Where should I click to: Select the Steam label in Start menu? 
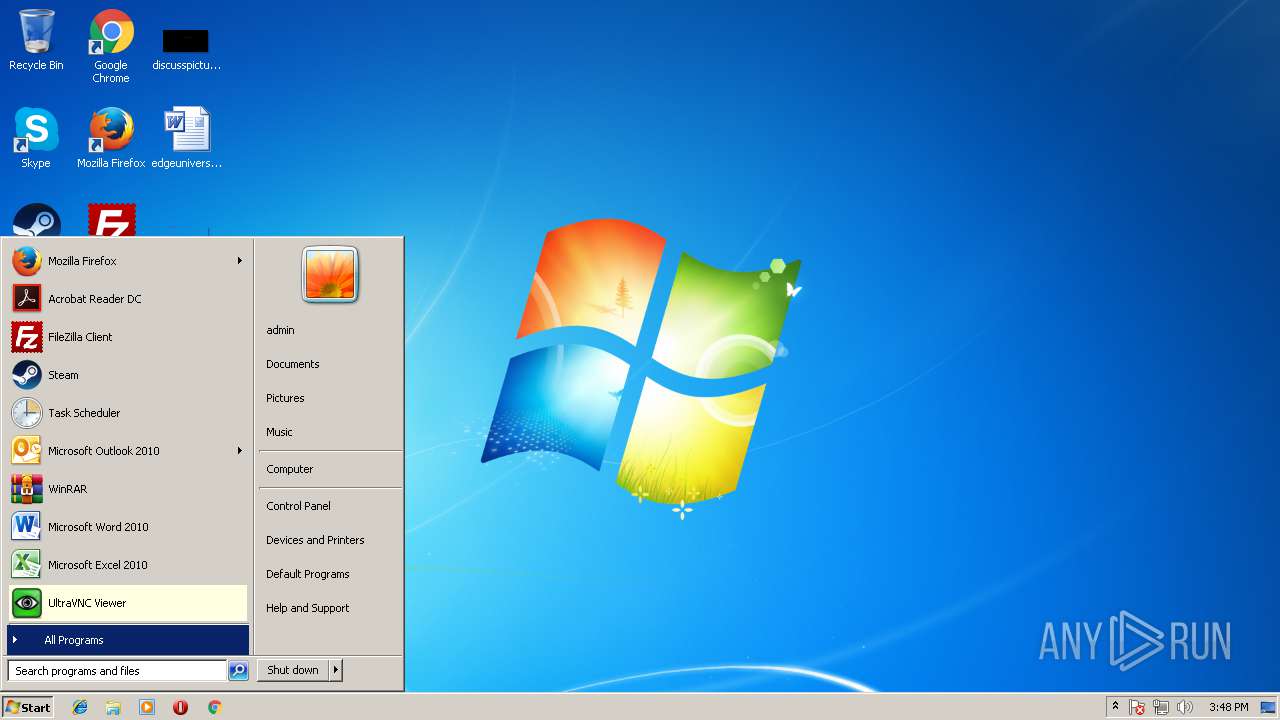pyautogui.click(x=63, y=375)
